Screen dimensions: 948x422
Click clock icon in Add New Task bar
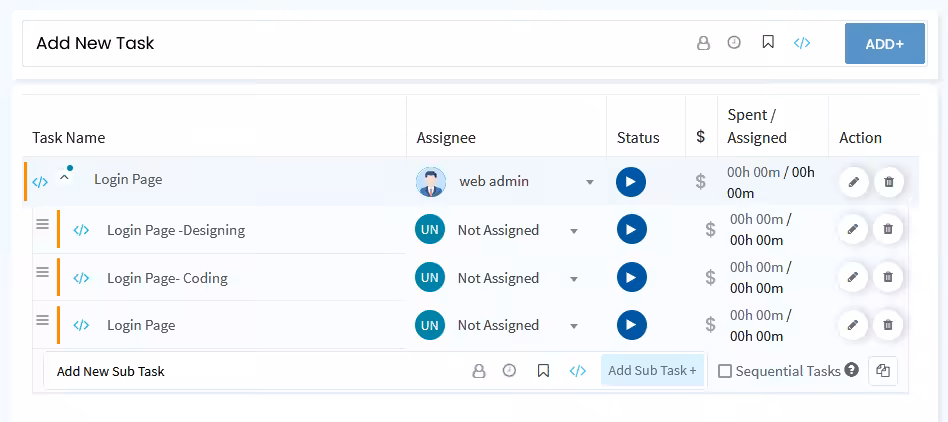coord(734,43)
